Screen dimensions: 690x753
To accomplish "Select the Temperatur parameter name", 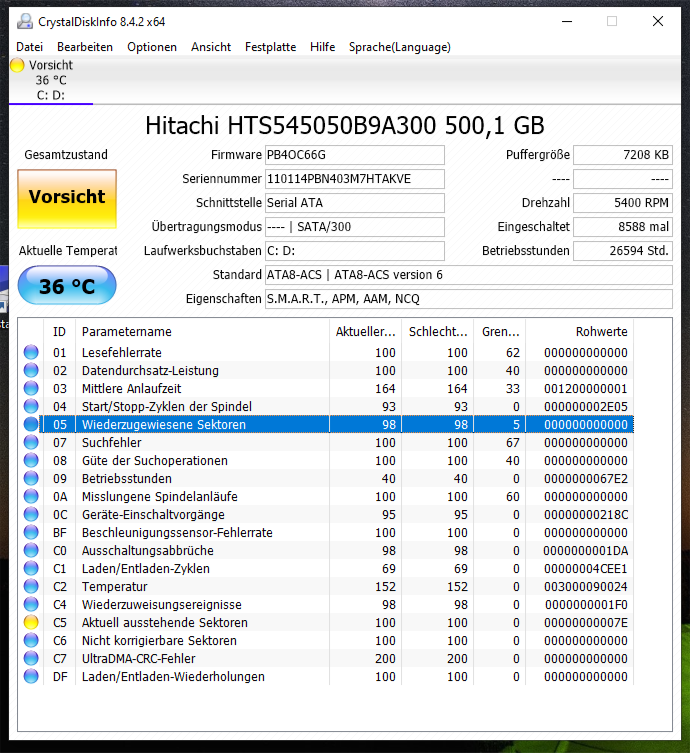I will click(x=114, y=586).
